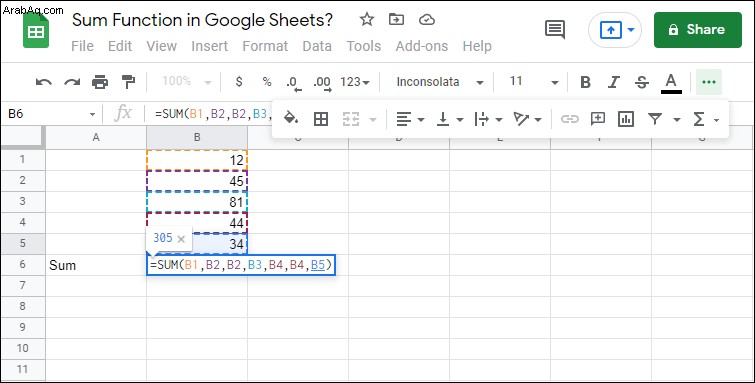Open the text color picker
This screenshot has width=755, height=383.
(671, 82)
